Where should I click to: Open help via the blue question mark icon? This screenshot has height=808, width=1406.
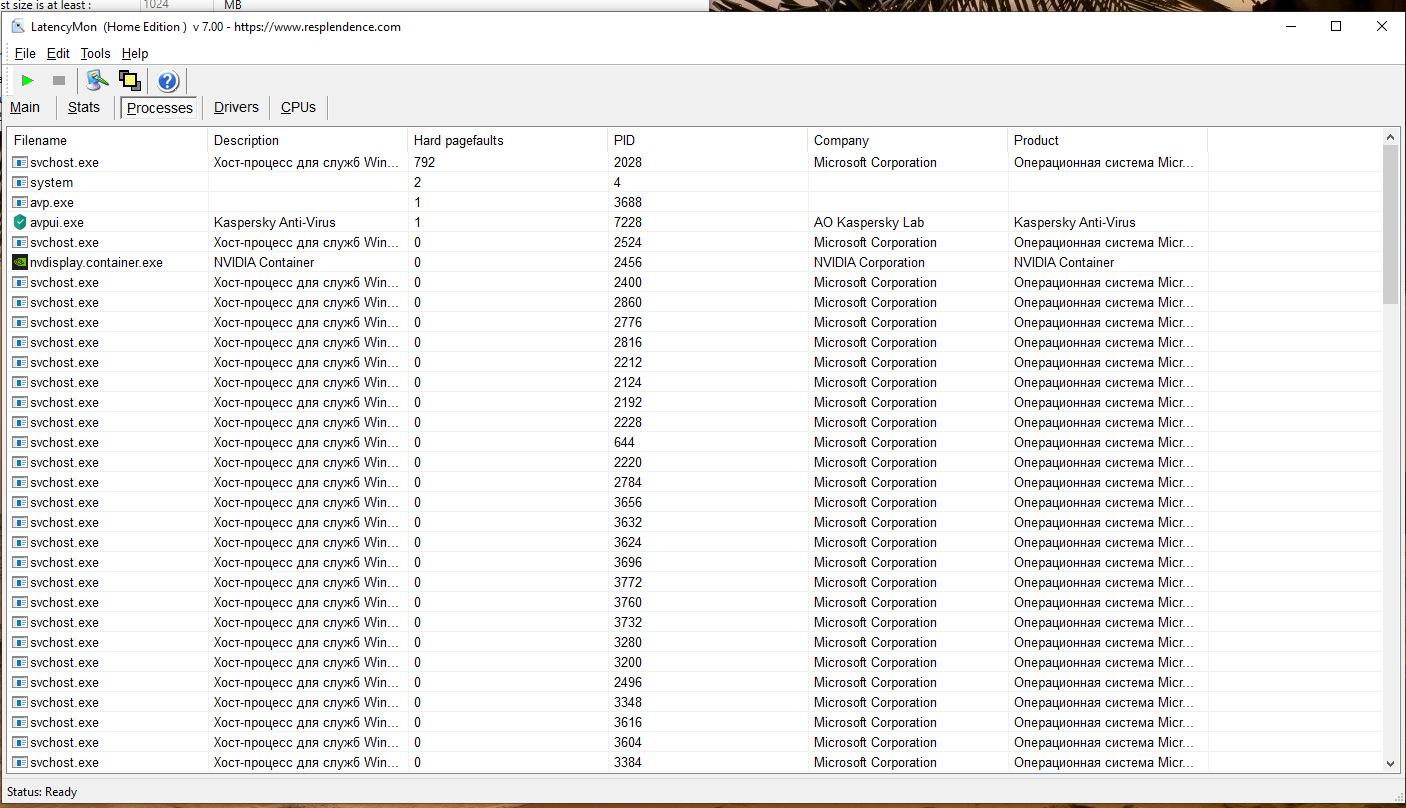168,81
